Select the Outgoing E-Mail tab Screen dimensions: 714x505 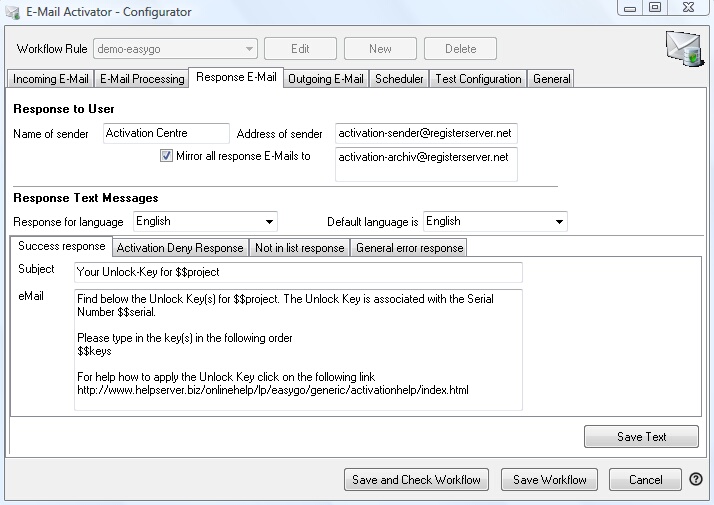[x=327, y=79]
